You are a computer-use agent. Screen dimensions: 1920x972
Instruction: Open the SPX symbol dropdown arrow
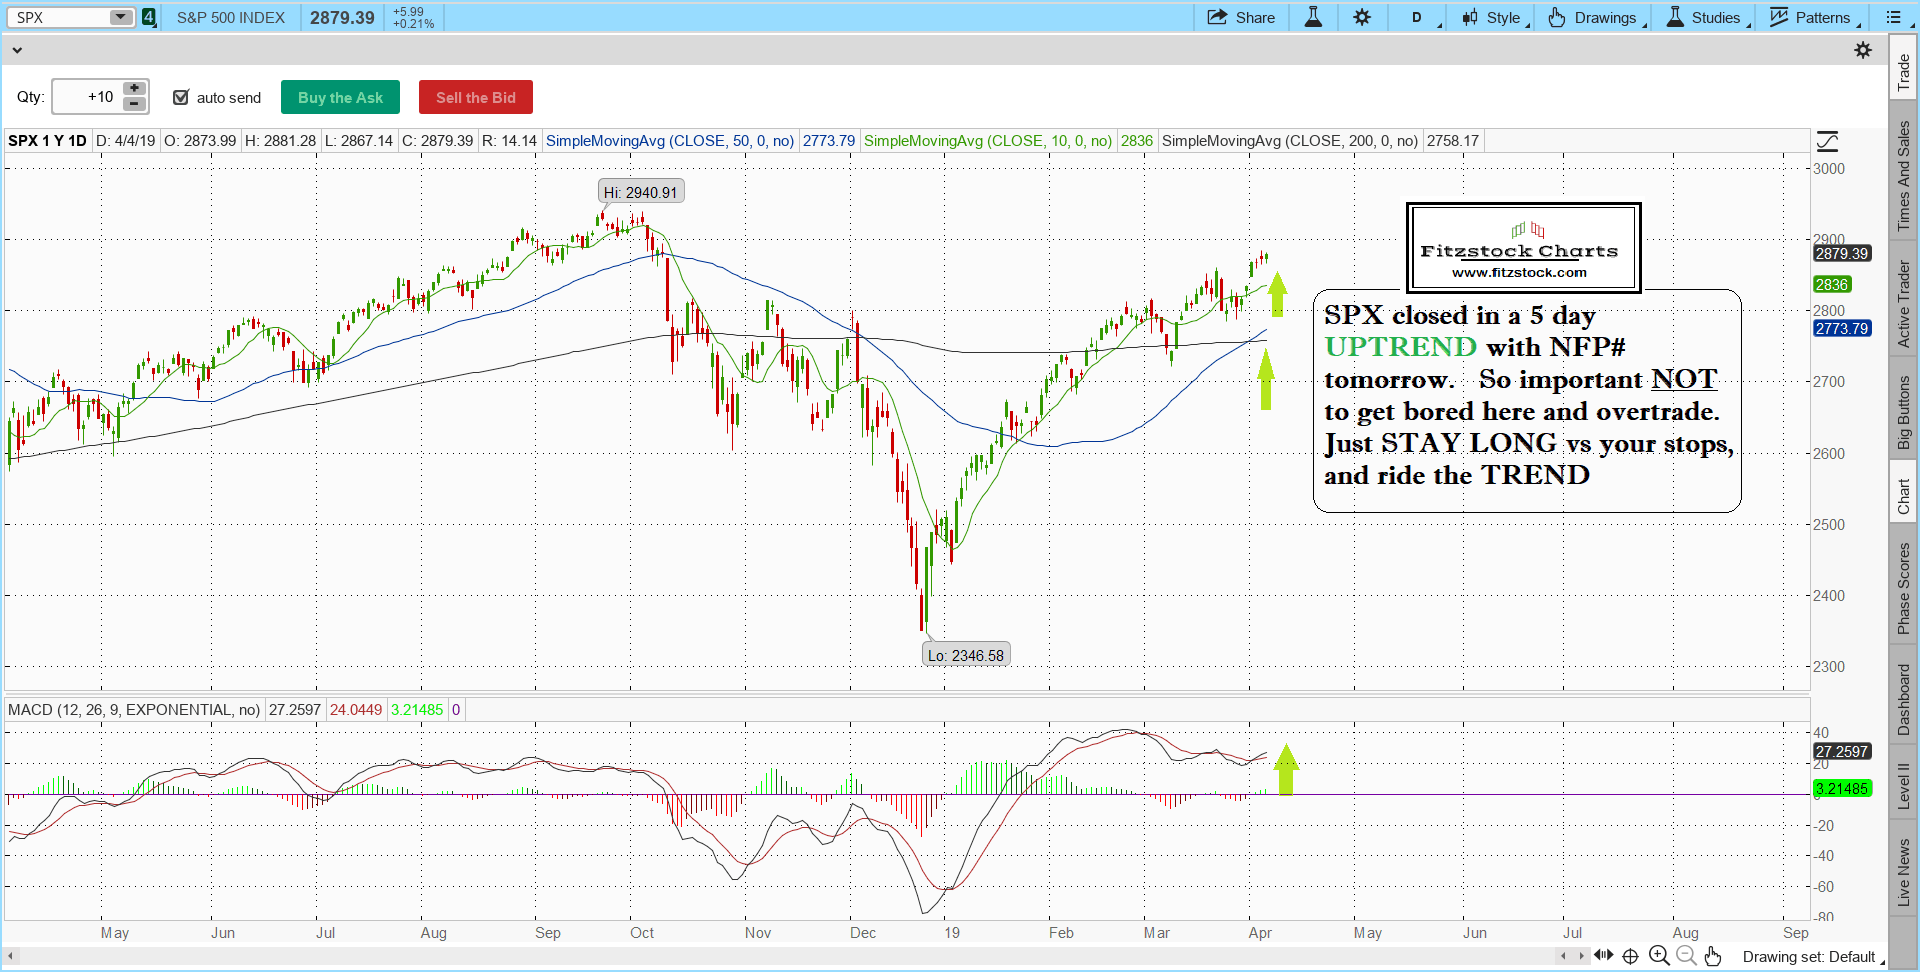coord(120,17)
